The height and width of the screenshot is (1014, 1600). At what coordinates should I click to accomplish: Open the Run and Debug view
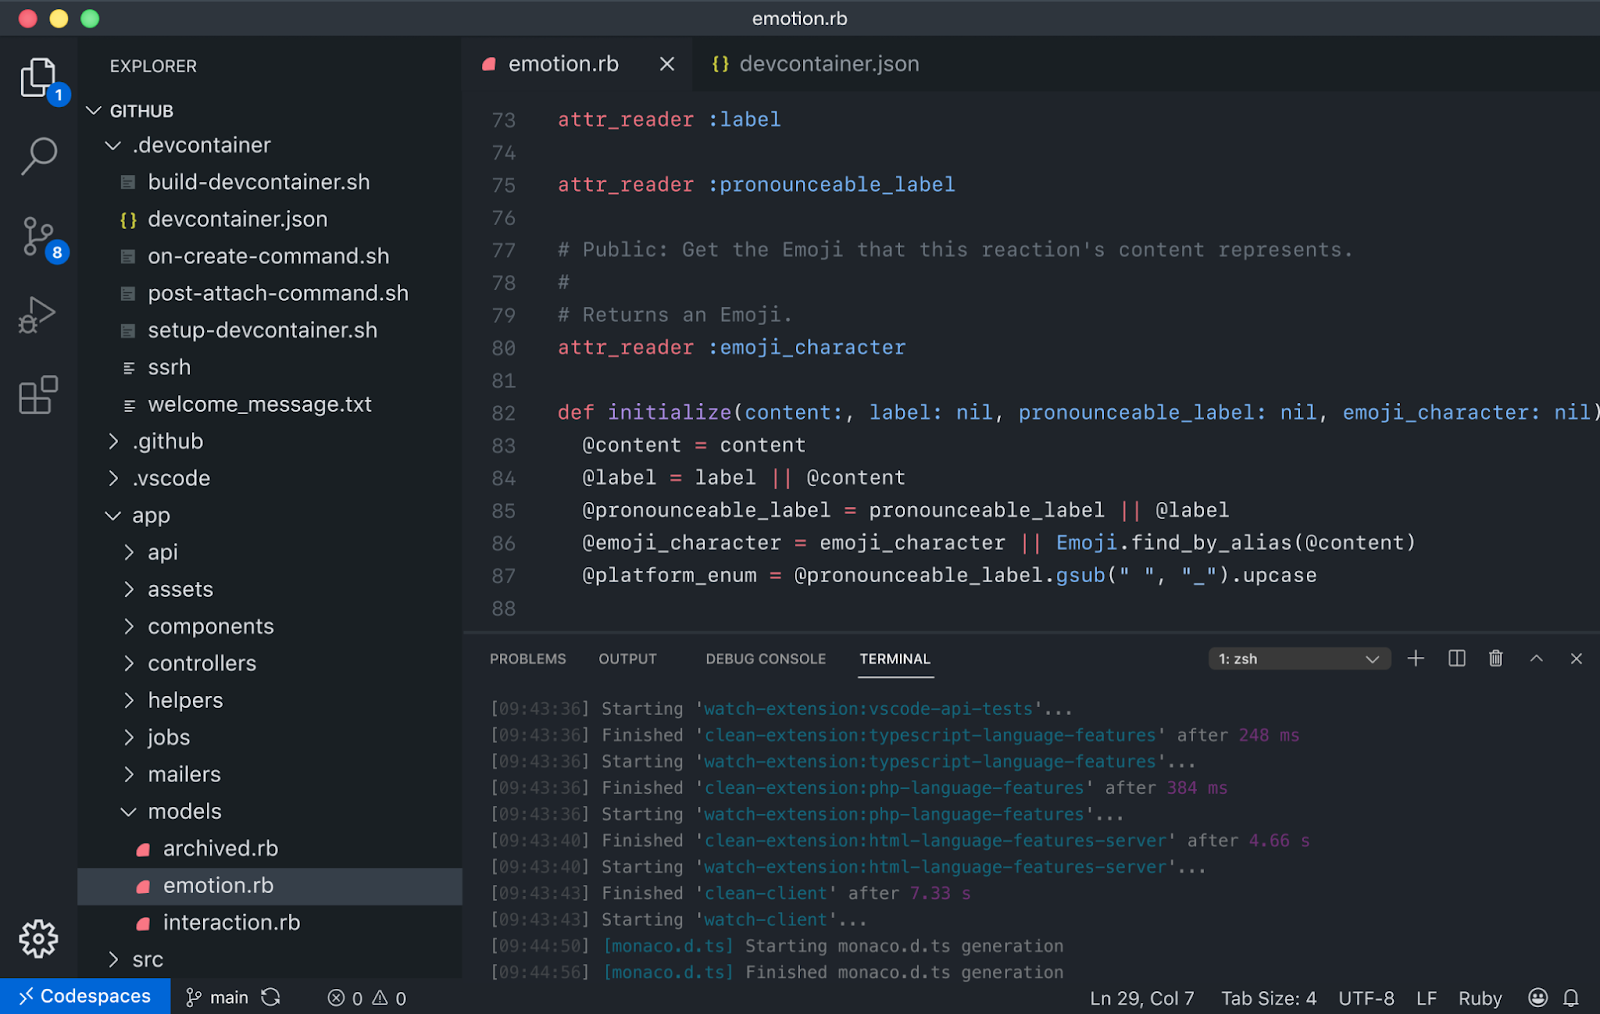(38, 315)
